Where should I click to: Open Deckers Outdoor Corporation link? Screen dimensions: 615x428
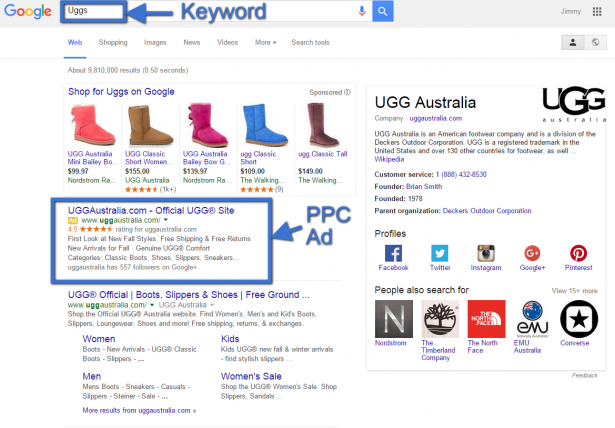point(487,211)
